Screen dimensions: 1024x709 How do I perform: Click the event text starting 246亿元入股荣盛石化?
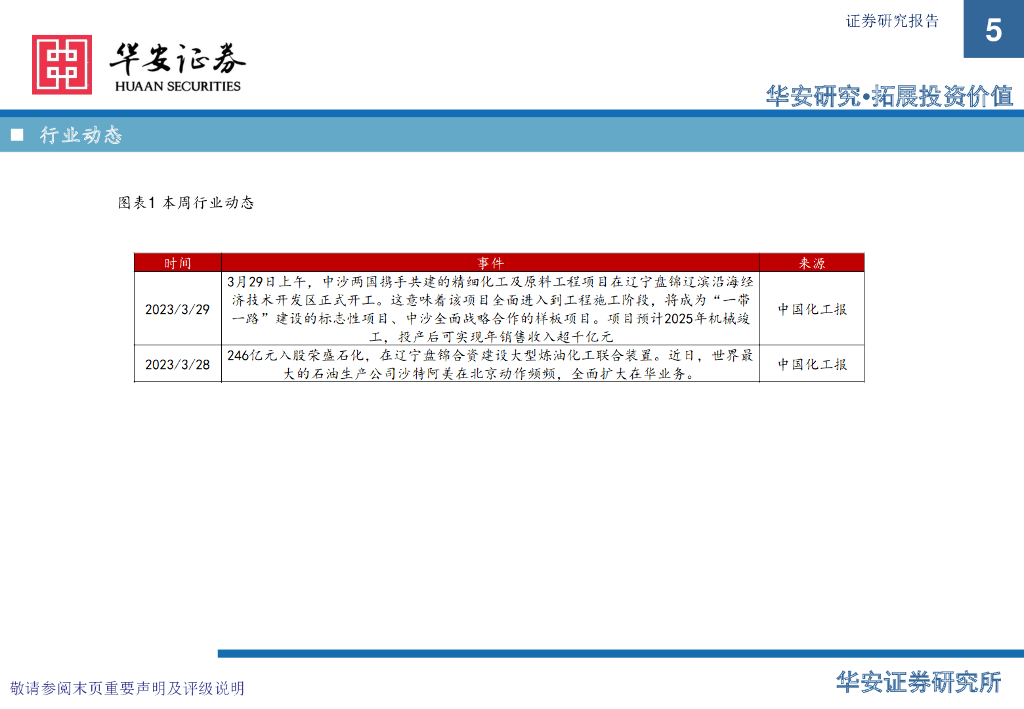490,364
